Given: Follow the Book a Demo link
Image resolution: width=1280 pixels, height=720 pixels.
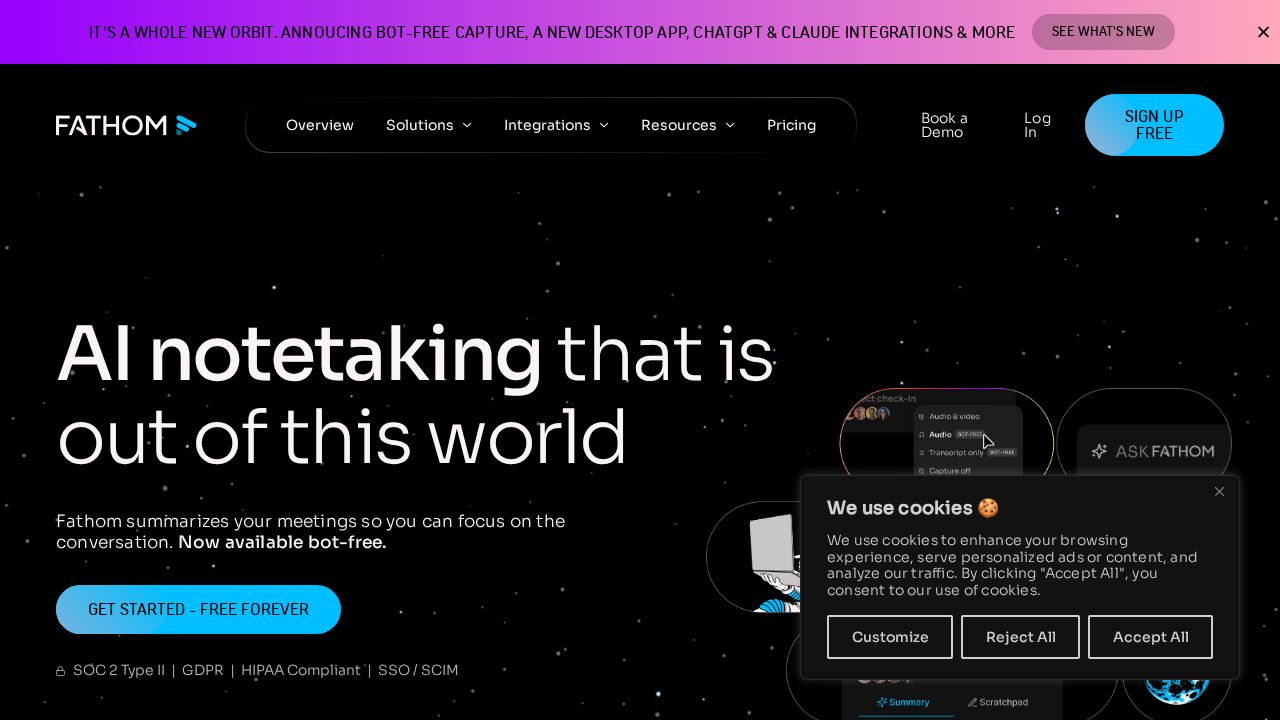Looking at the screenshot, I should pos(944,125).
